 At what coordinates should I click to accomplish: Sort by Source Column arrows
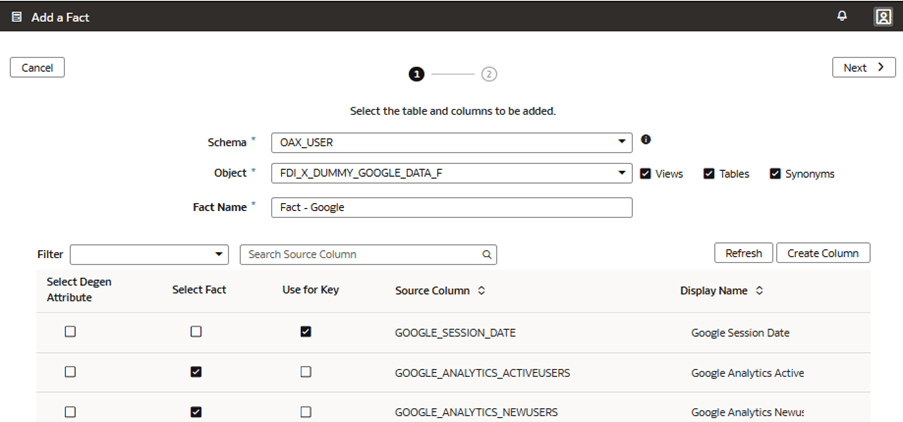pos(481,291)
